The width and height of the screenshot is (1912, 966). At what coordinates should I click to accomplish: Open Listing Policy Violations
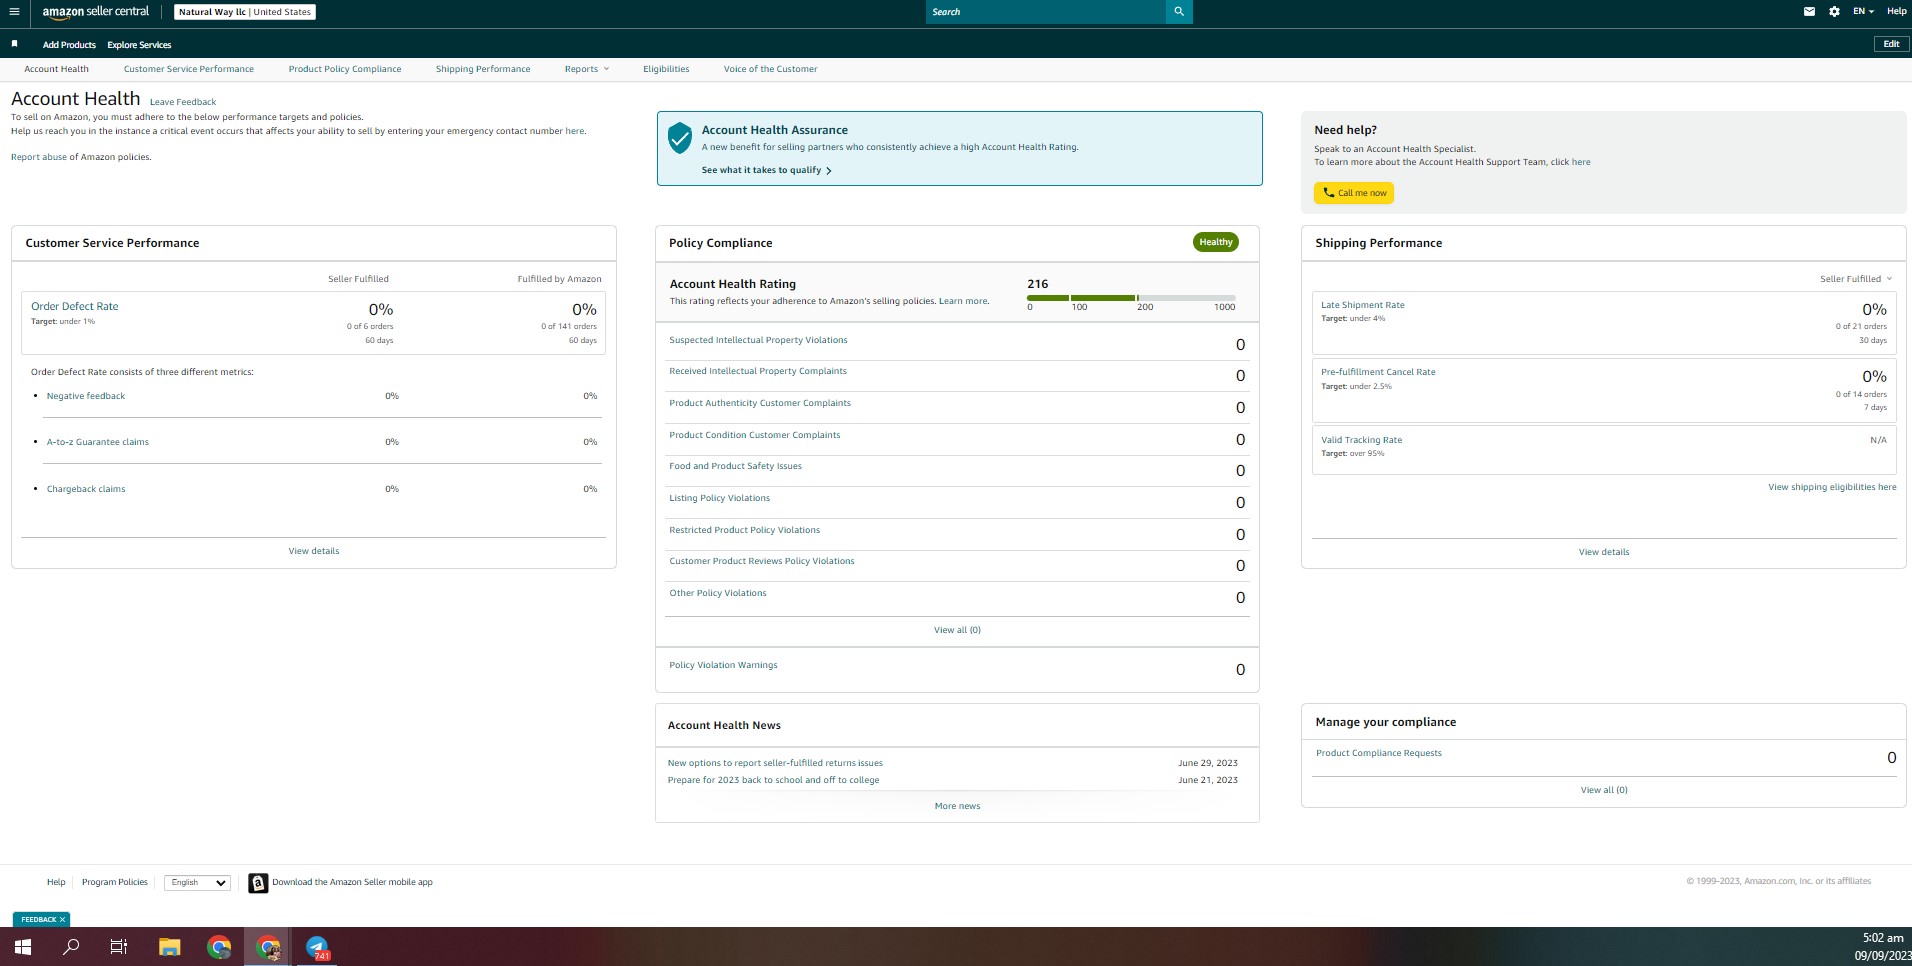point(720,498)
